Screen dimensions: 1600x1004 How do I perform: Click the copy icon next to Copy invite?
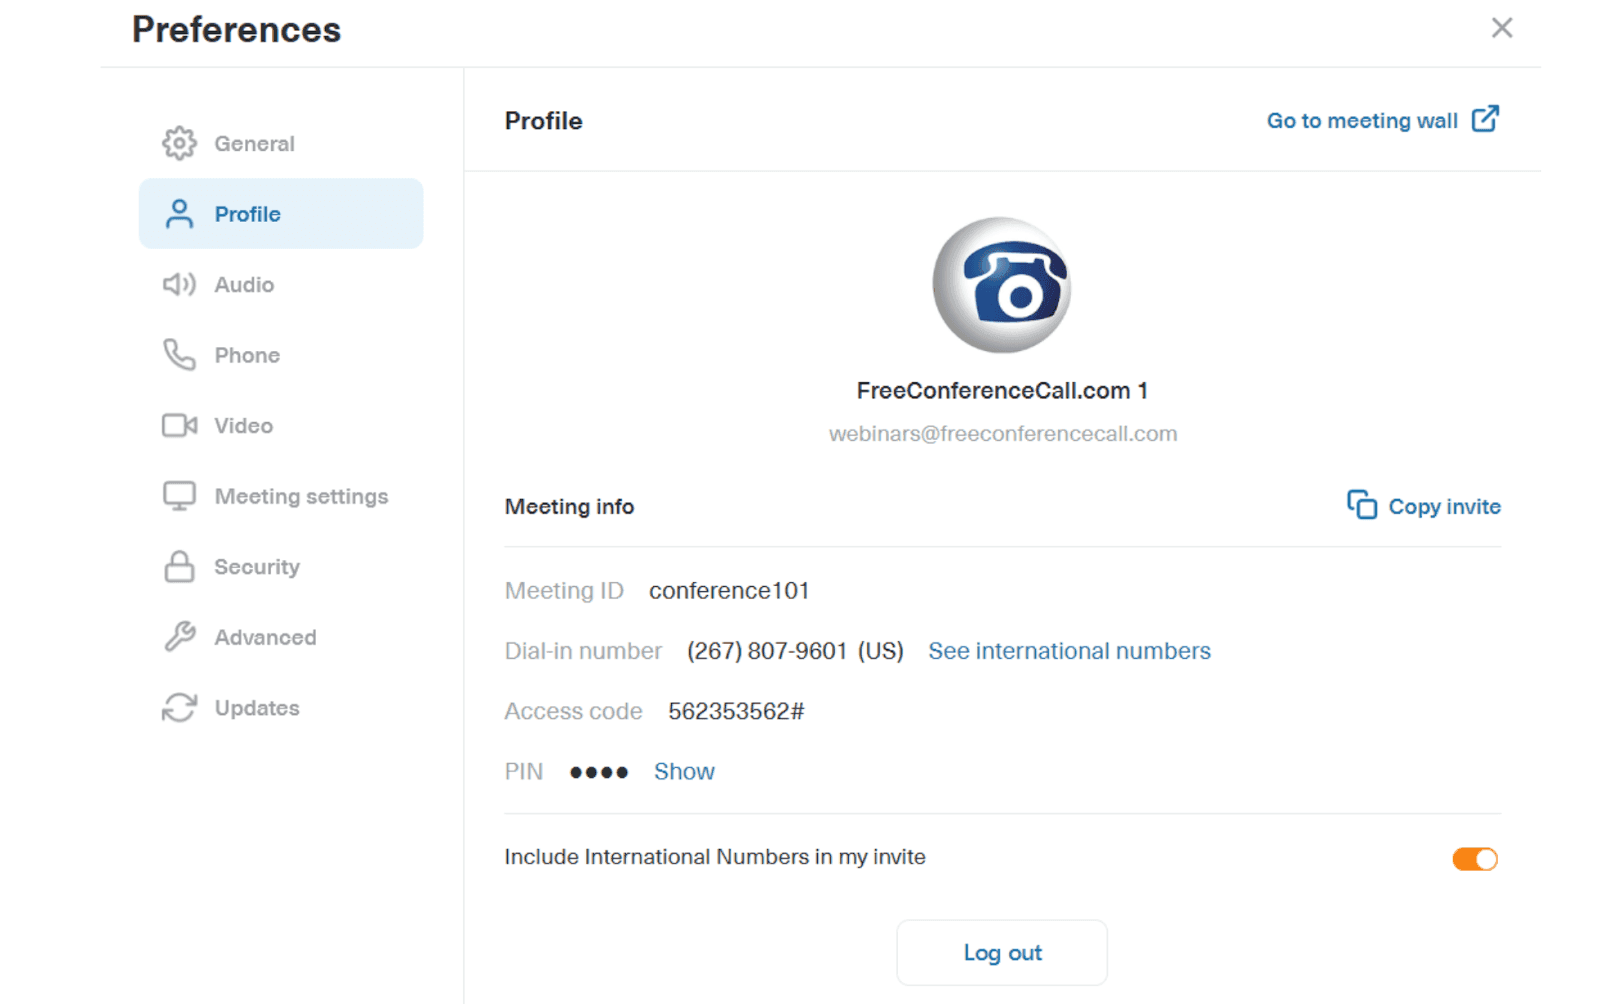pos(1361,505)
